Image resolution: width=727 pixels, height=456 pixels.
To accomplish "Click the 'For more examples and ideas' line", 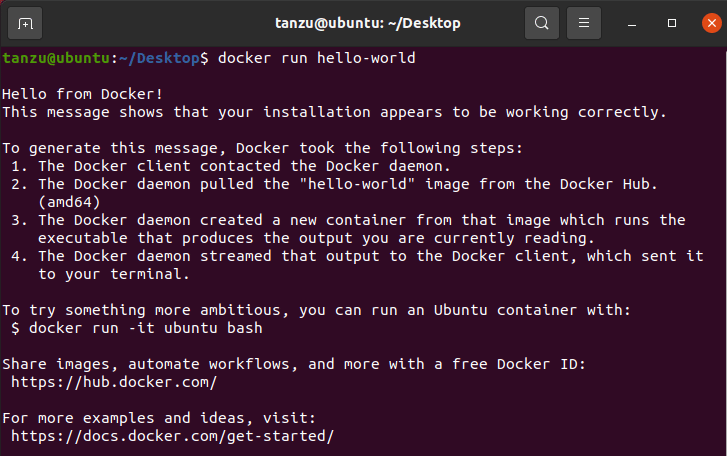I will (159, 418).
